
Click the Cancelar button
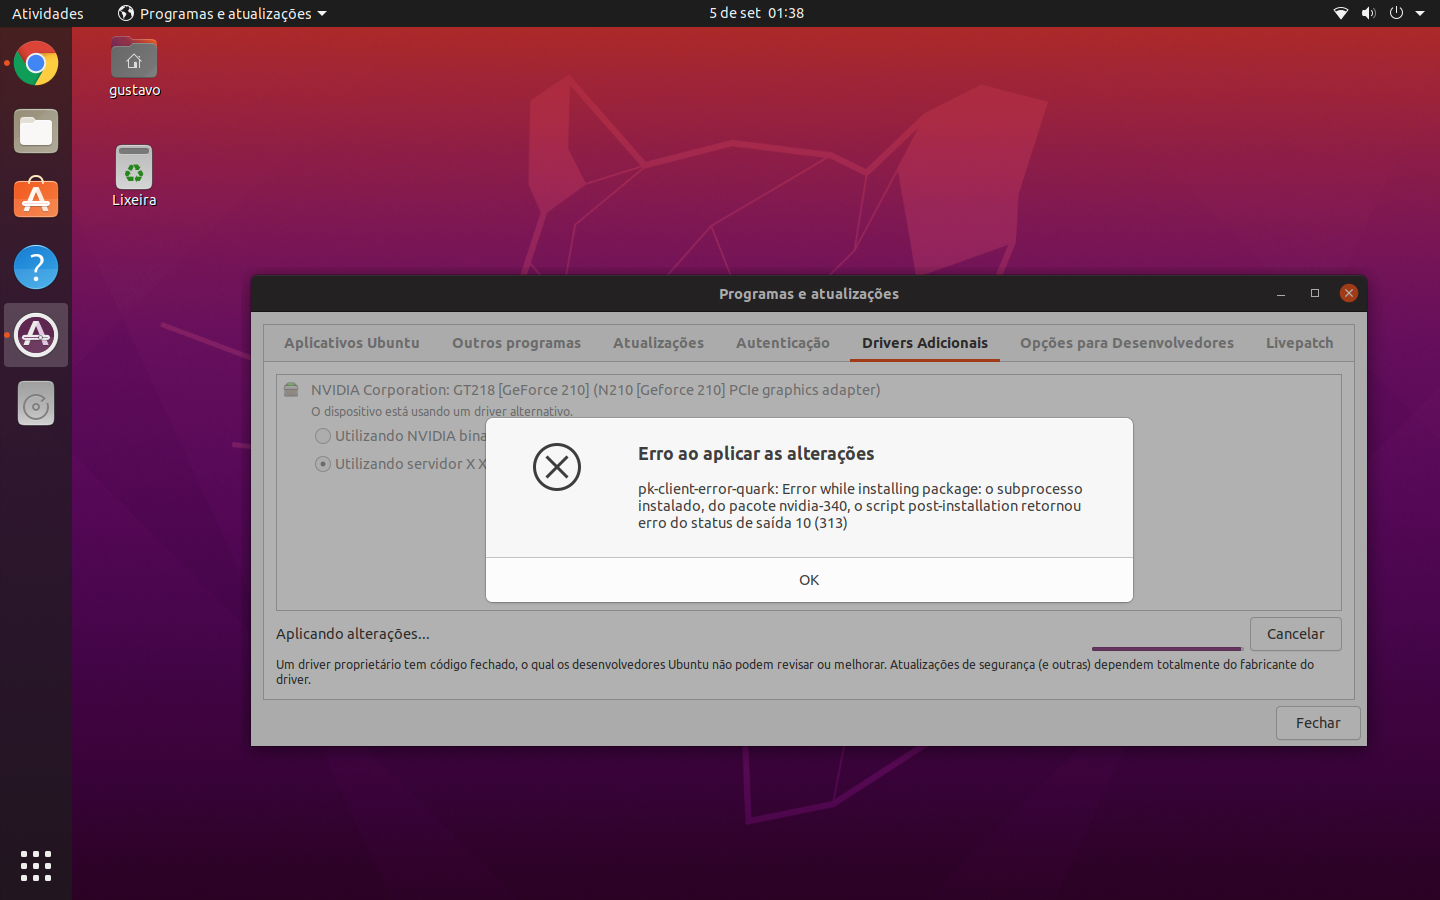tap(1295, 634)
